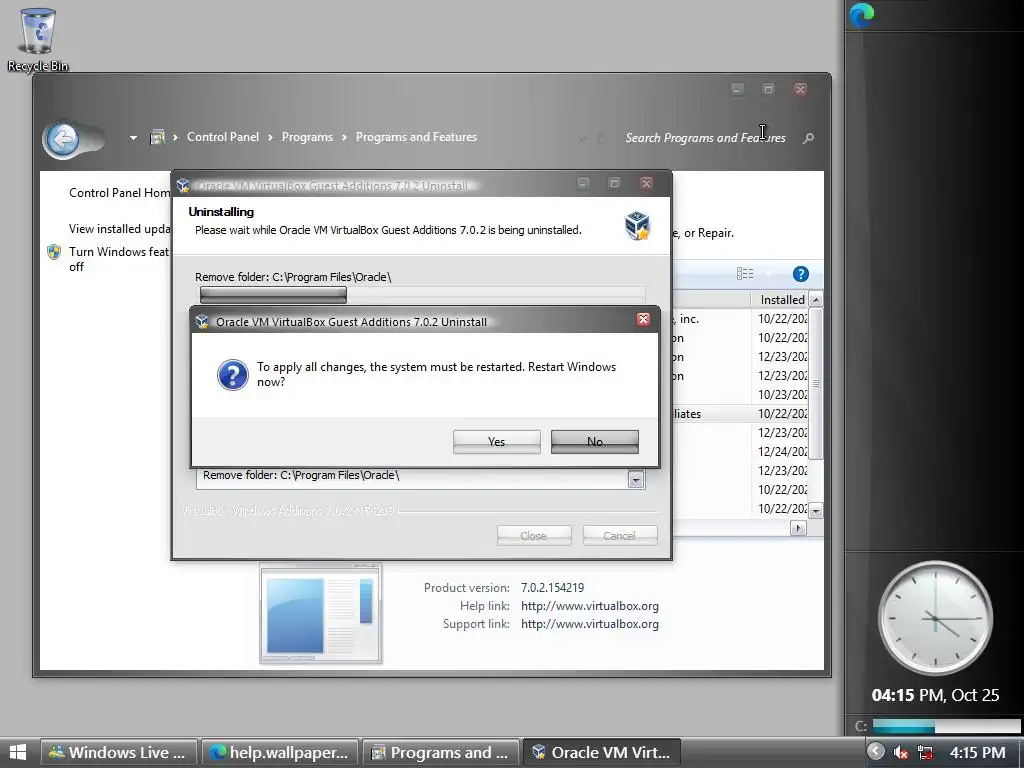This screenshot has width=1024, height=768.
Task: Open Microsoft Edge icon in sidebar
Action: click(862, 14)
